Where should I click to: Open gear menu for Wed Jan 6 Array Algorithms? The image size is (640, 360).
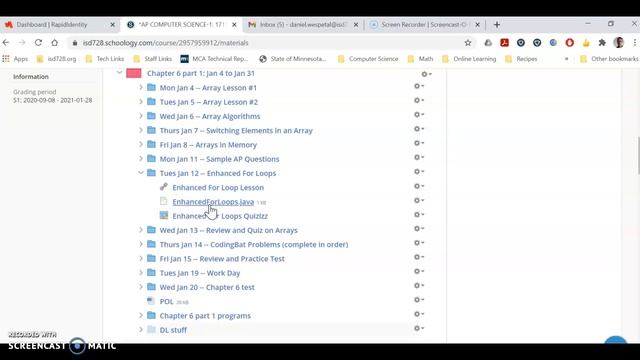[419, 115]
